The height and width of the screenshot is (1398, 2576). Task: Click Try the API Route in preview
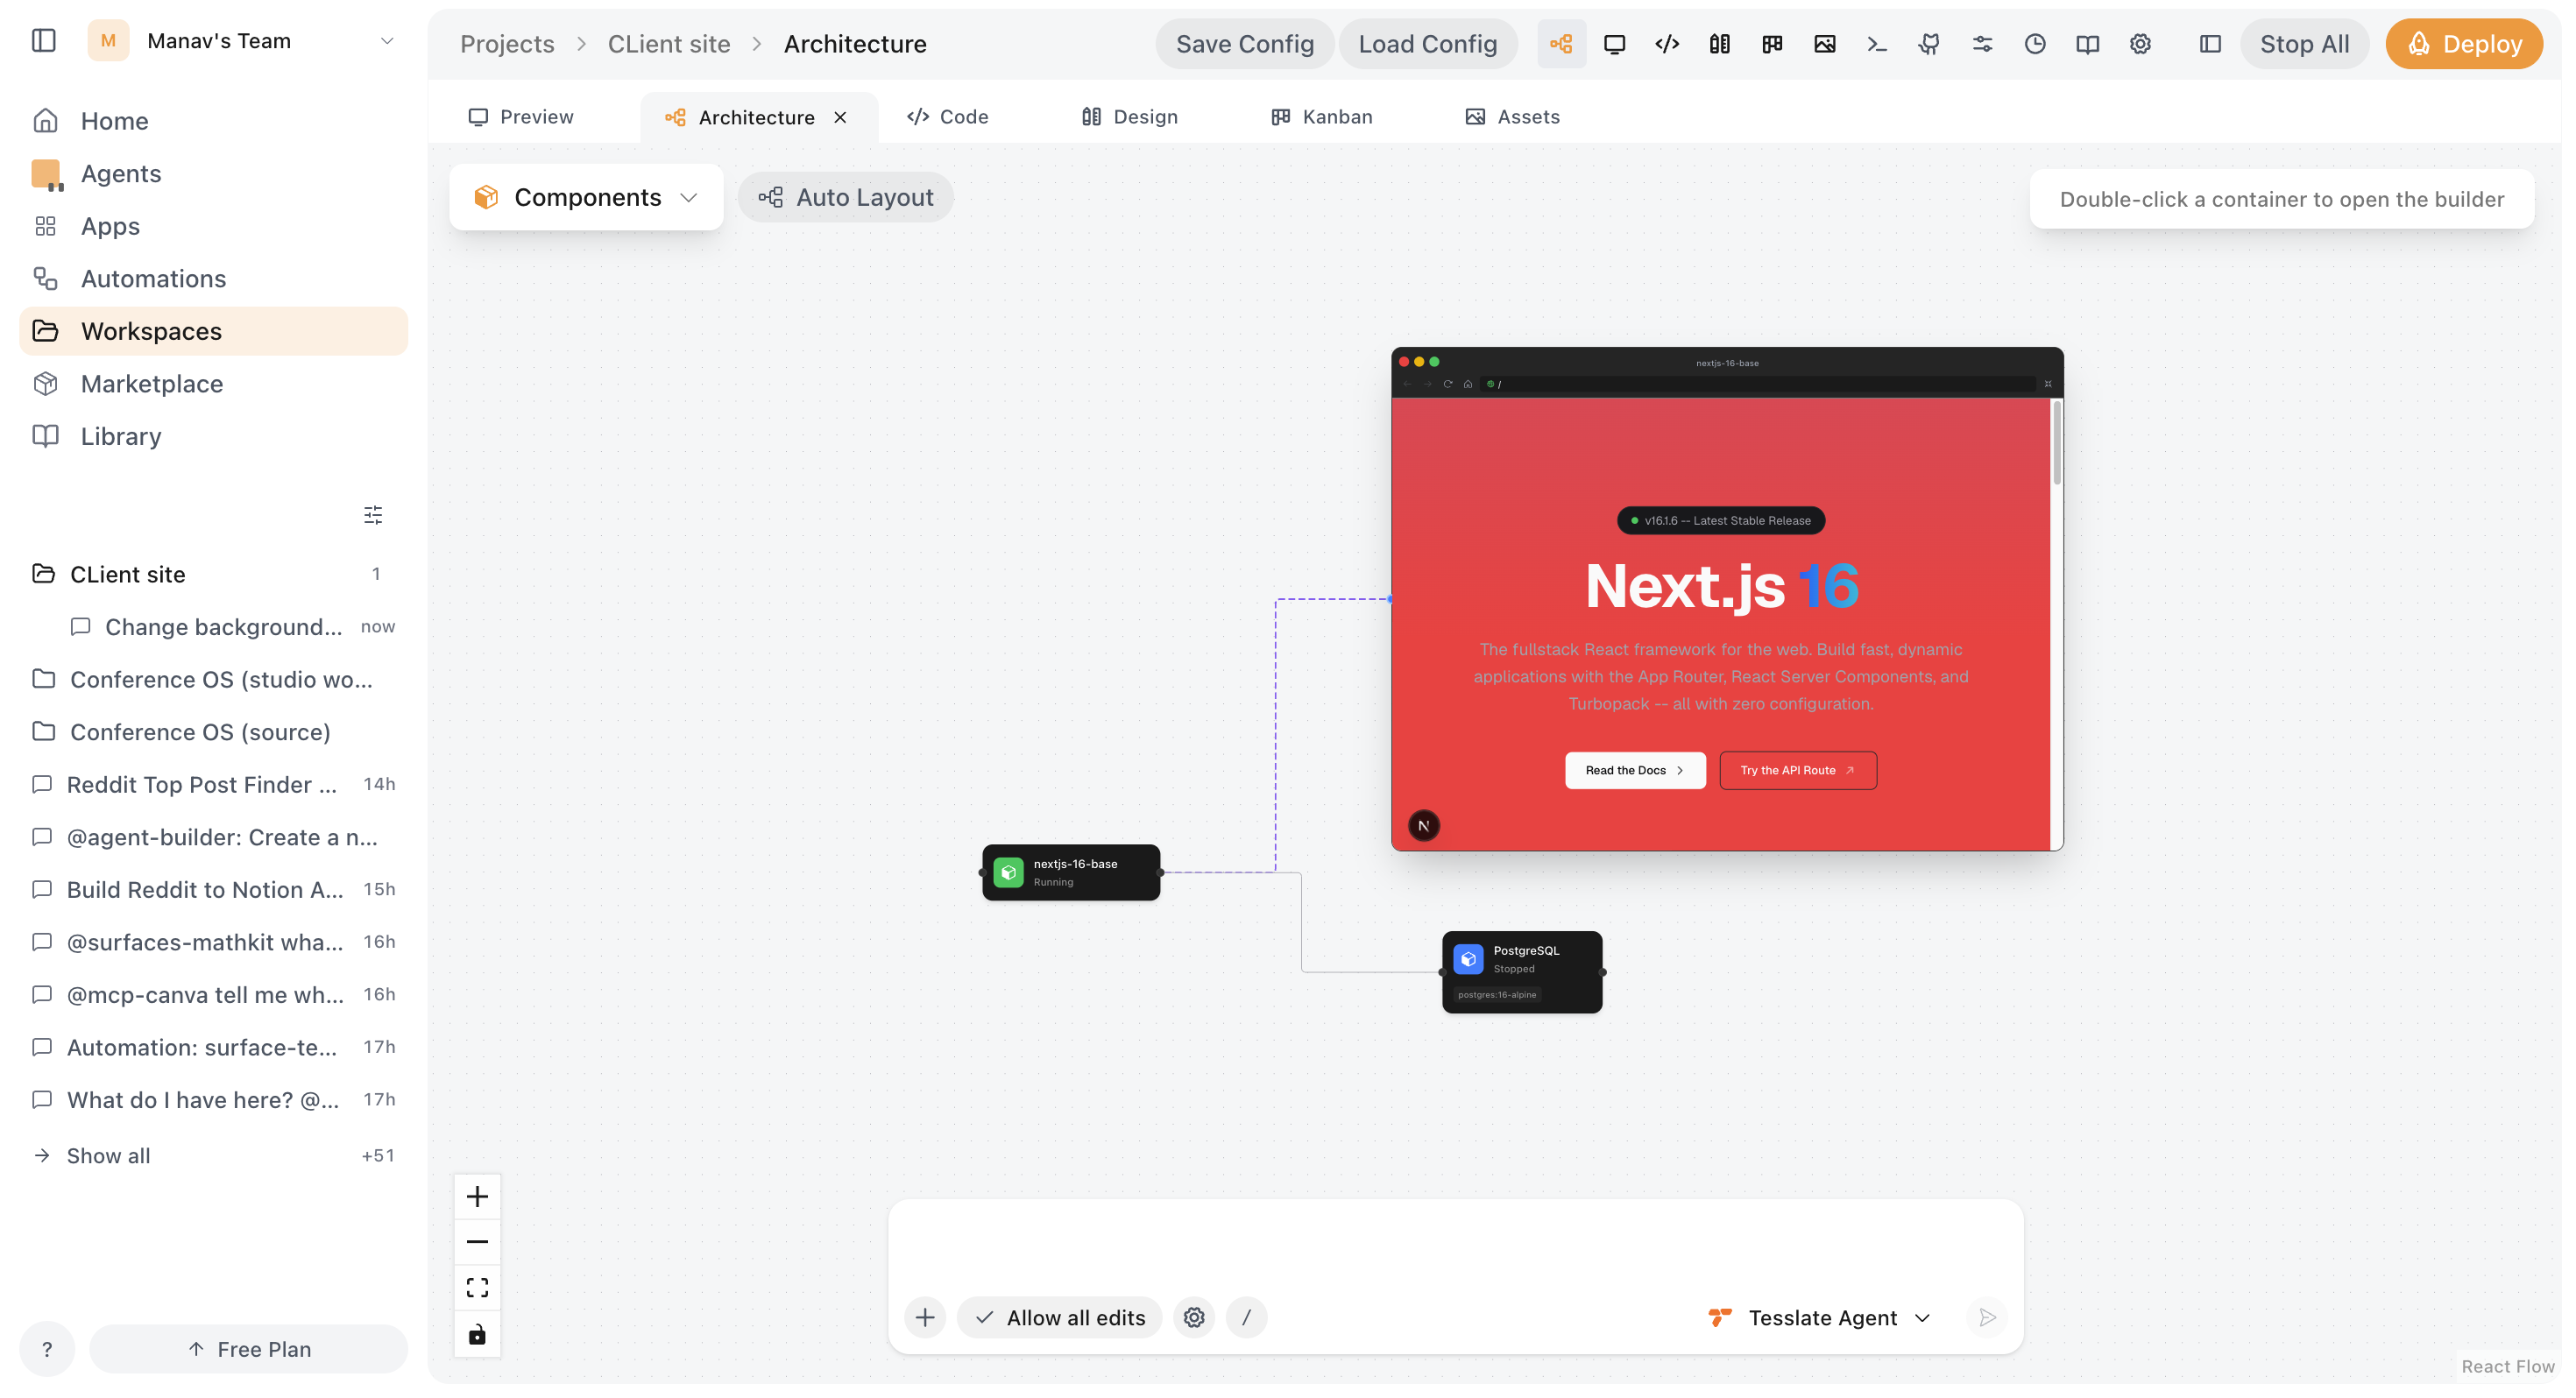point(1798,770)
